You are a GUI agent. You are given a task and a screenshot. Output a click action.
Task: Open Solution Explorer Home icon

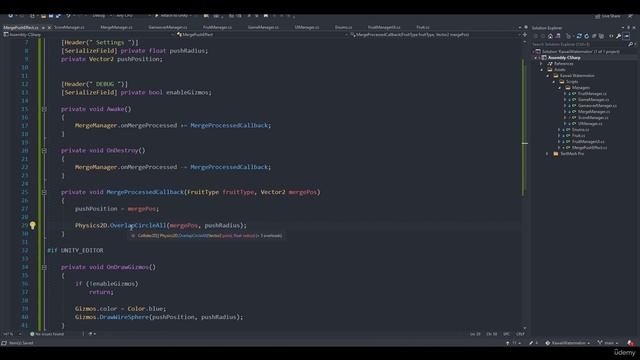[x=551, y=36]
